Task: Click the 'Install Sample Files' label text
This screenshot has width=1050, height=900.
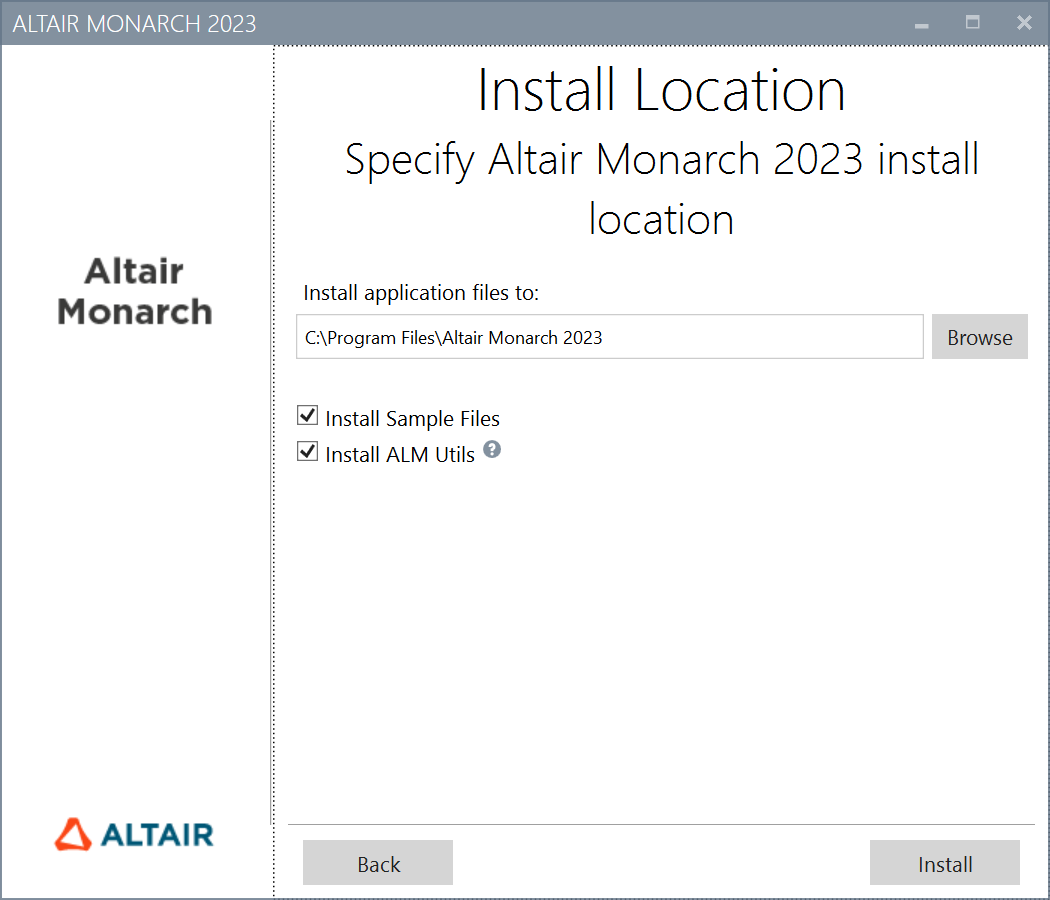Action: pyautogui.click(x=412, y=419)
